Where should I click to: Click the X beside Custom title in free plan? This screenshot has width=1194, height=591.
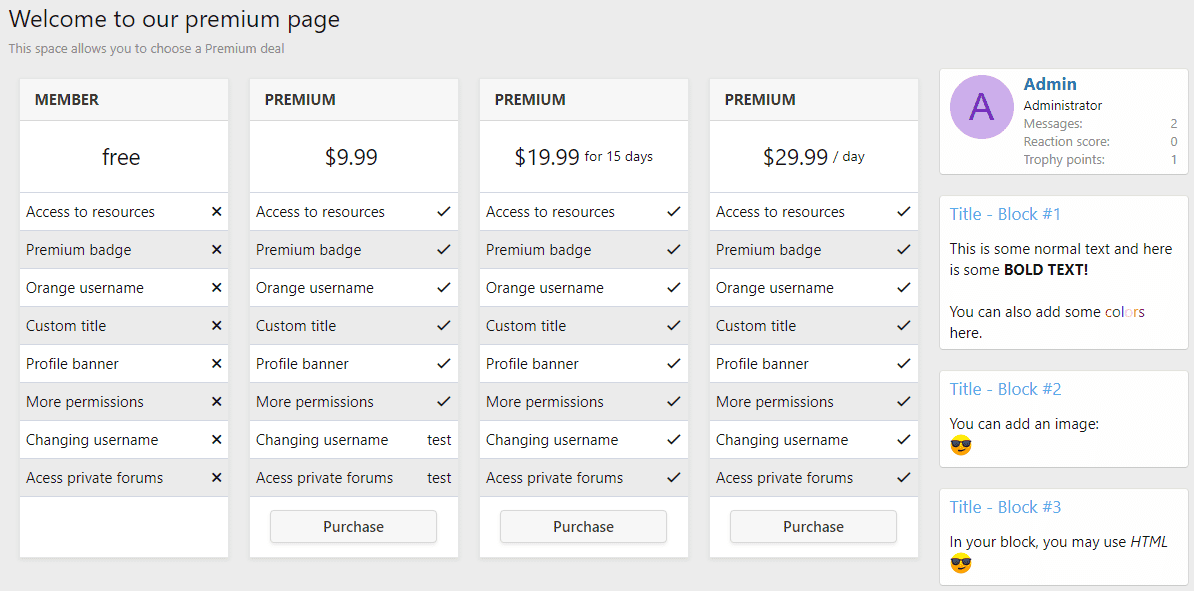[216, 325]
